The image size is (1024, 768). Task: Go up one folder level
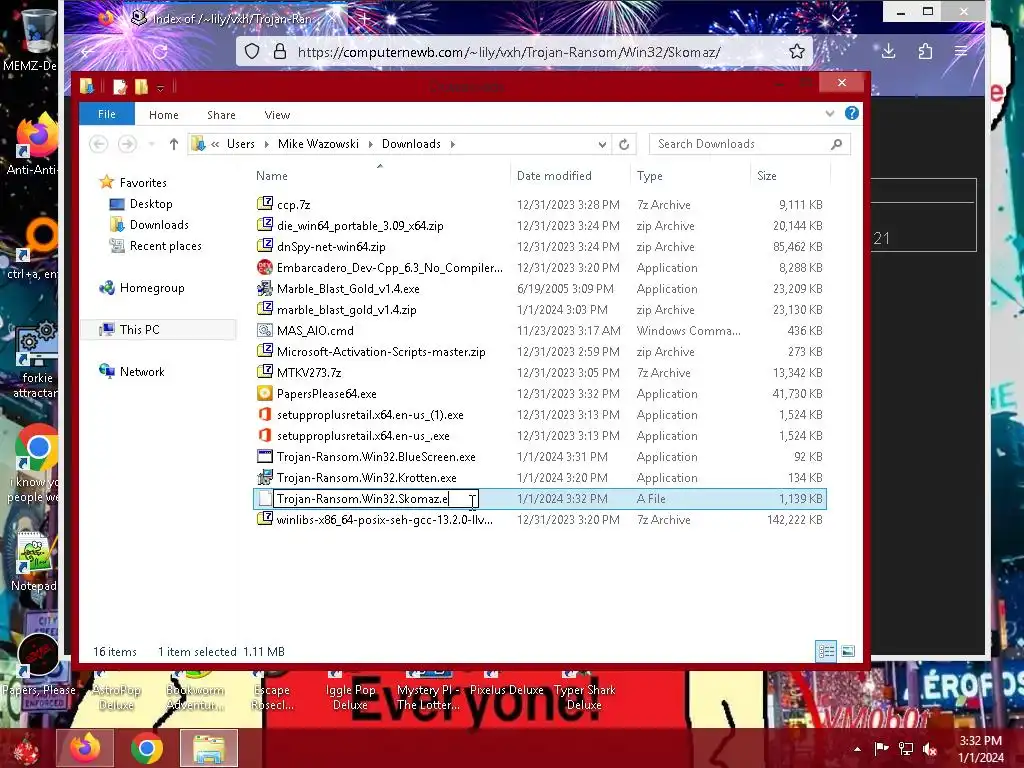click(x=173, y=144)
